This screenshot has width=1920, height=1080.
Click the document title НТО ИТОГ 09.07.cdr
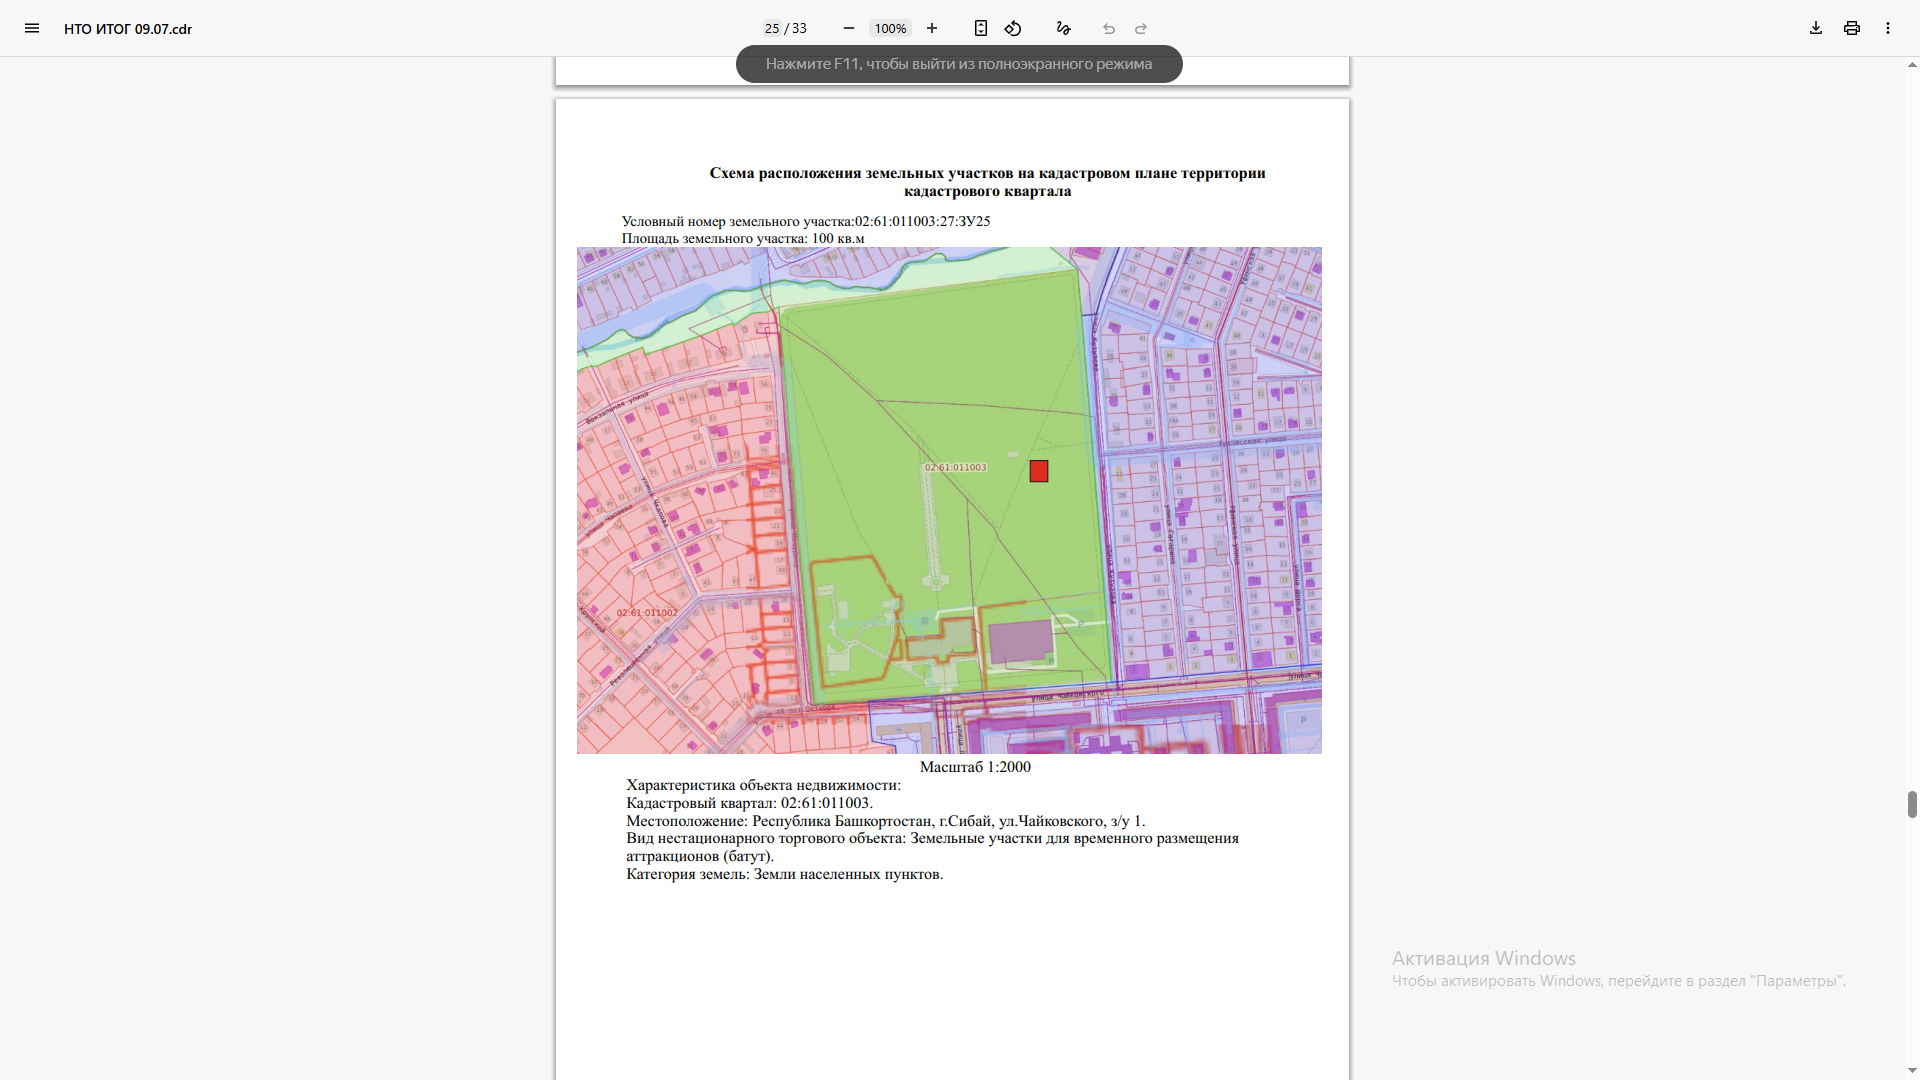(x=128, y=29)
